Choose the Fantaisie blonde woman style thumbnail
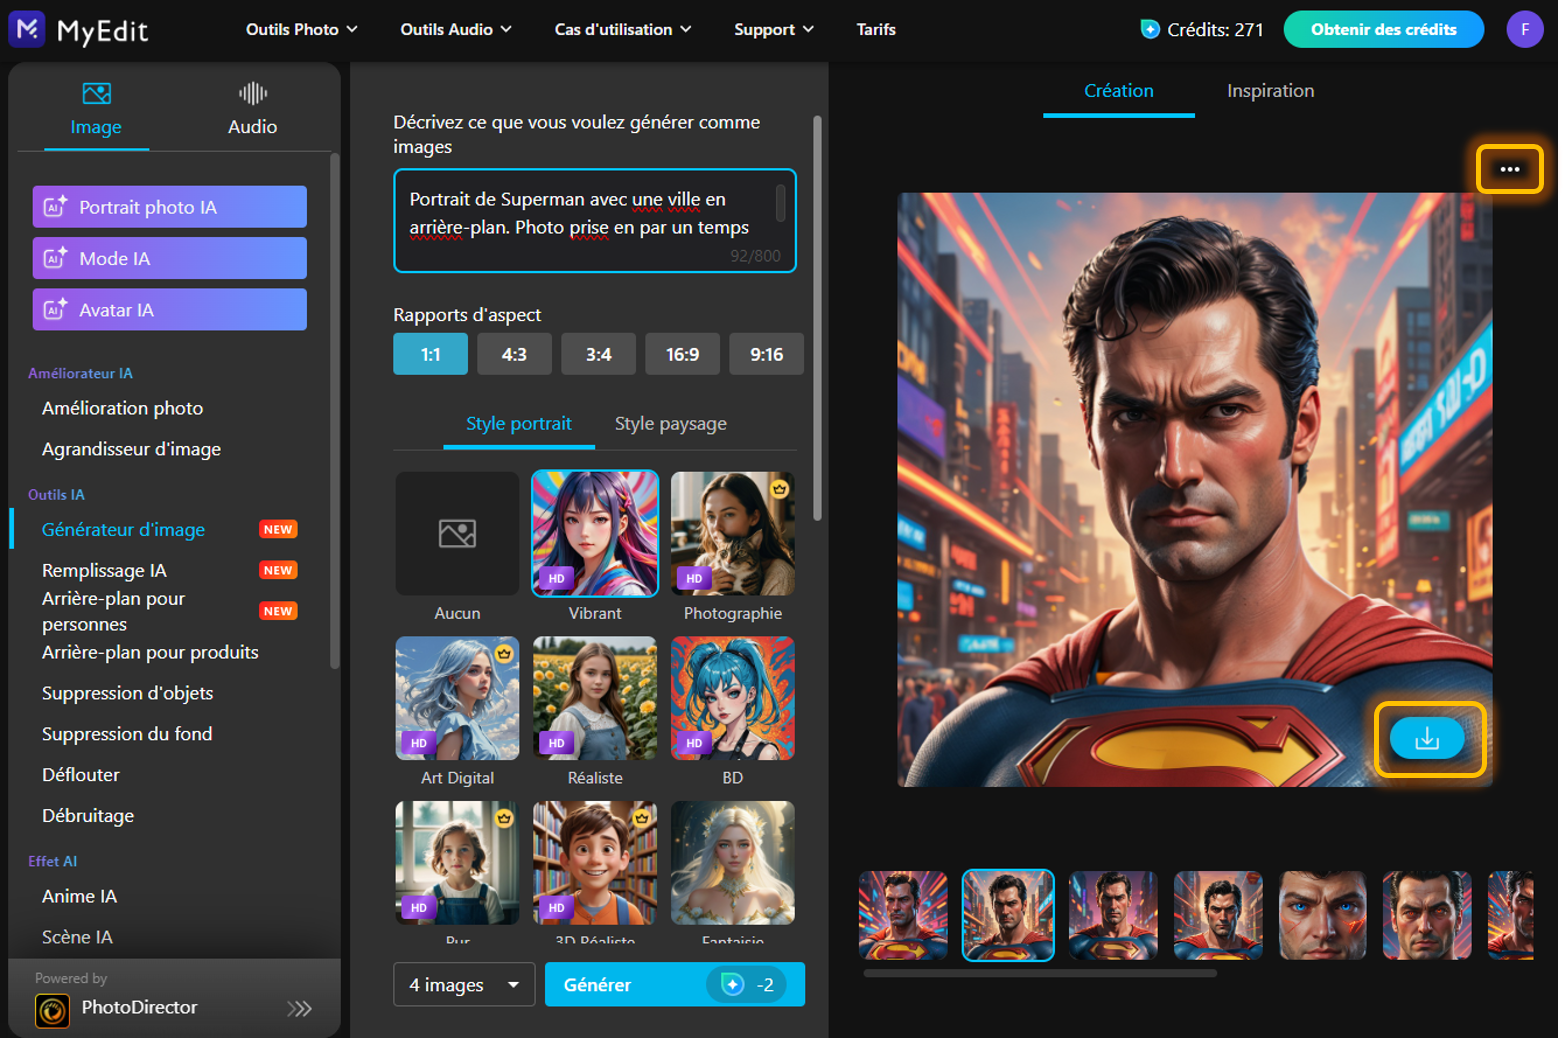 pos(733,862)
